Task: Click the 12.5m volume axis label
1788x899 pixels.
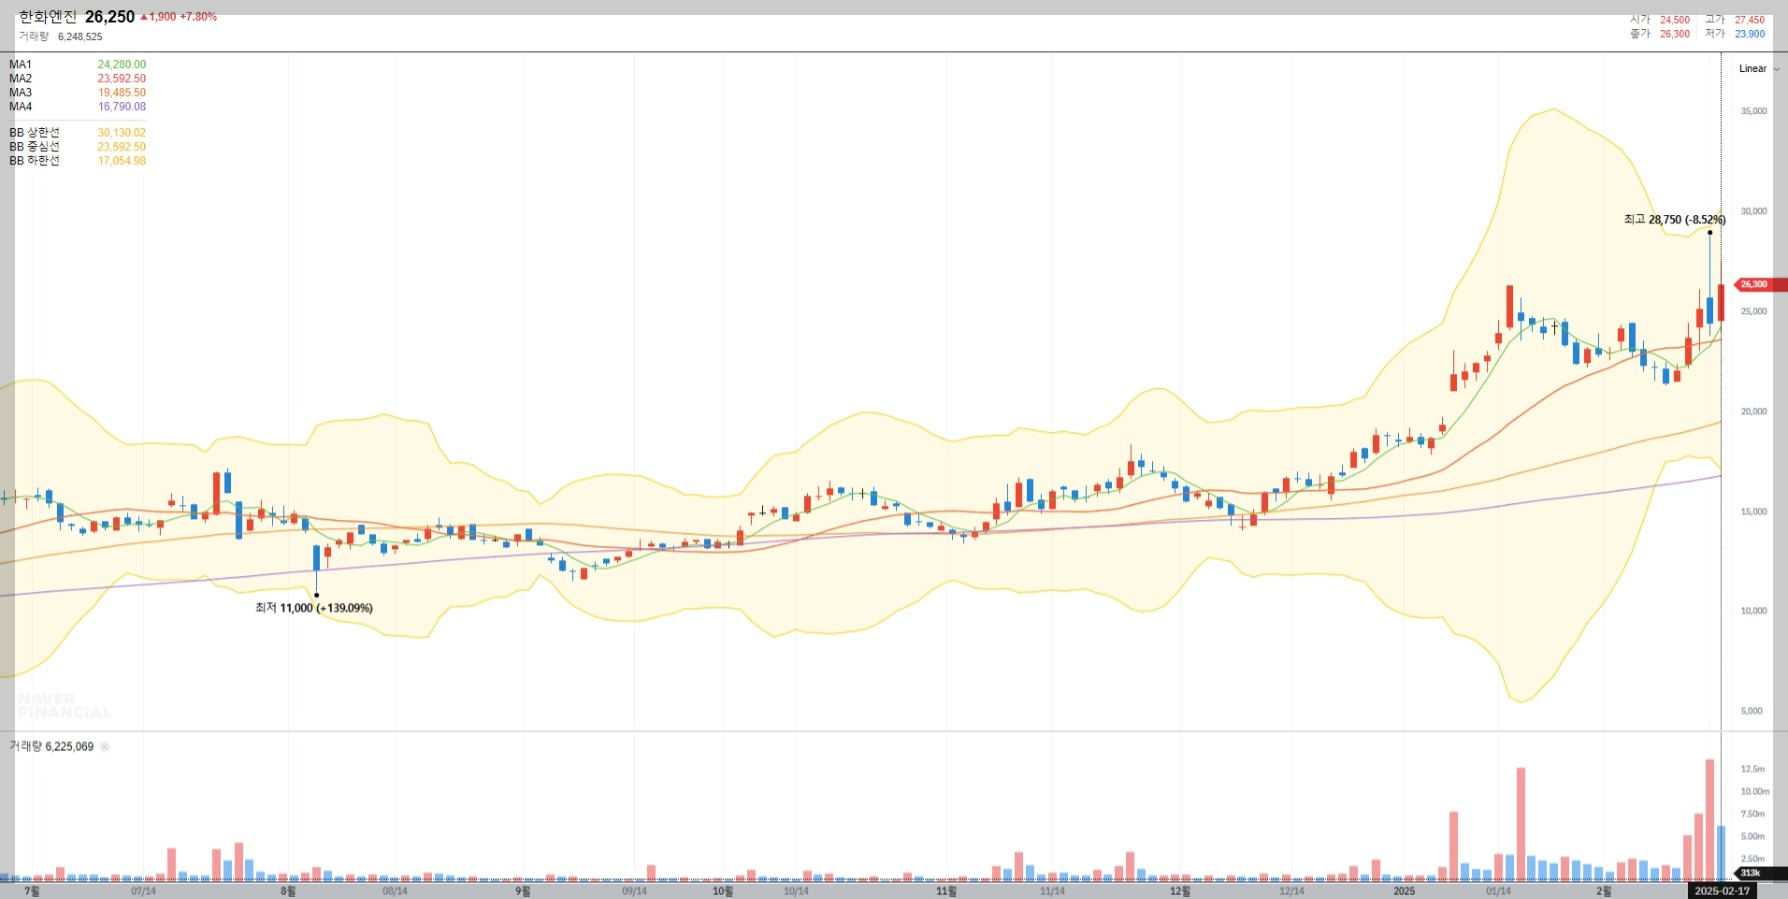Action: (x=1753, y=770)
